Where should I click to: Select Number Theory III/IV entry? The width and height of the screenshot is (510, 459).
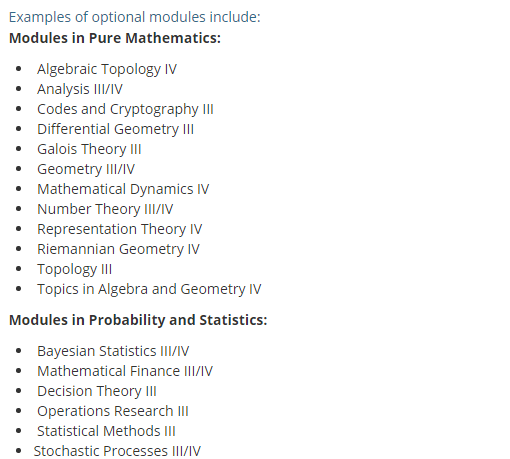(105, 209)
